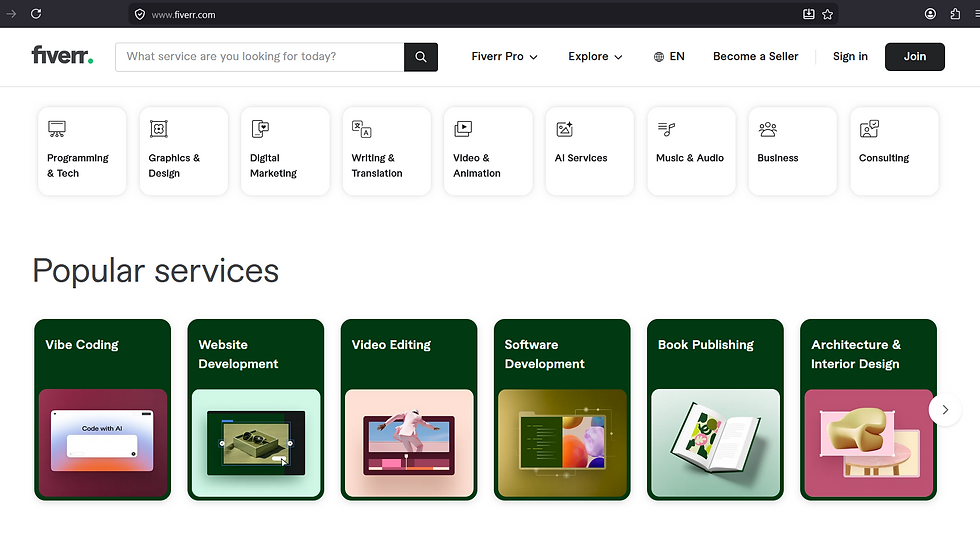Viewport: 980px width, 558px height.
Task: Click the Join button
Action: pyautogui.click(x=914, y=57)
